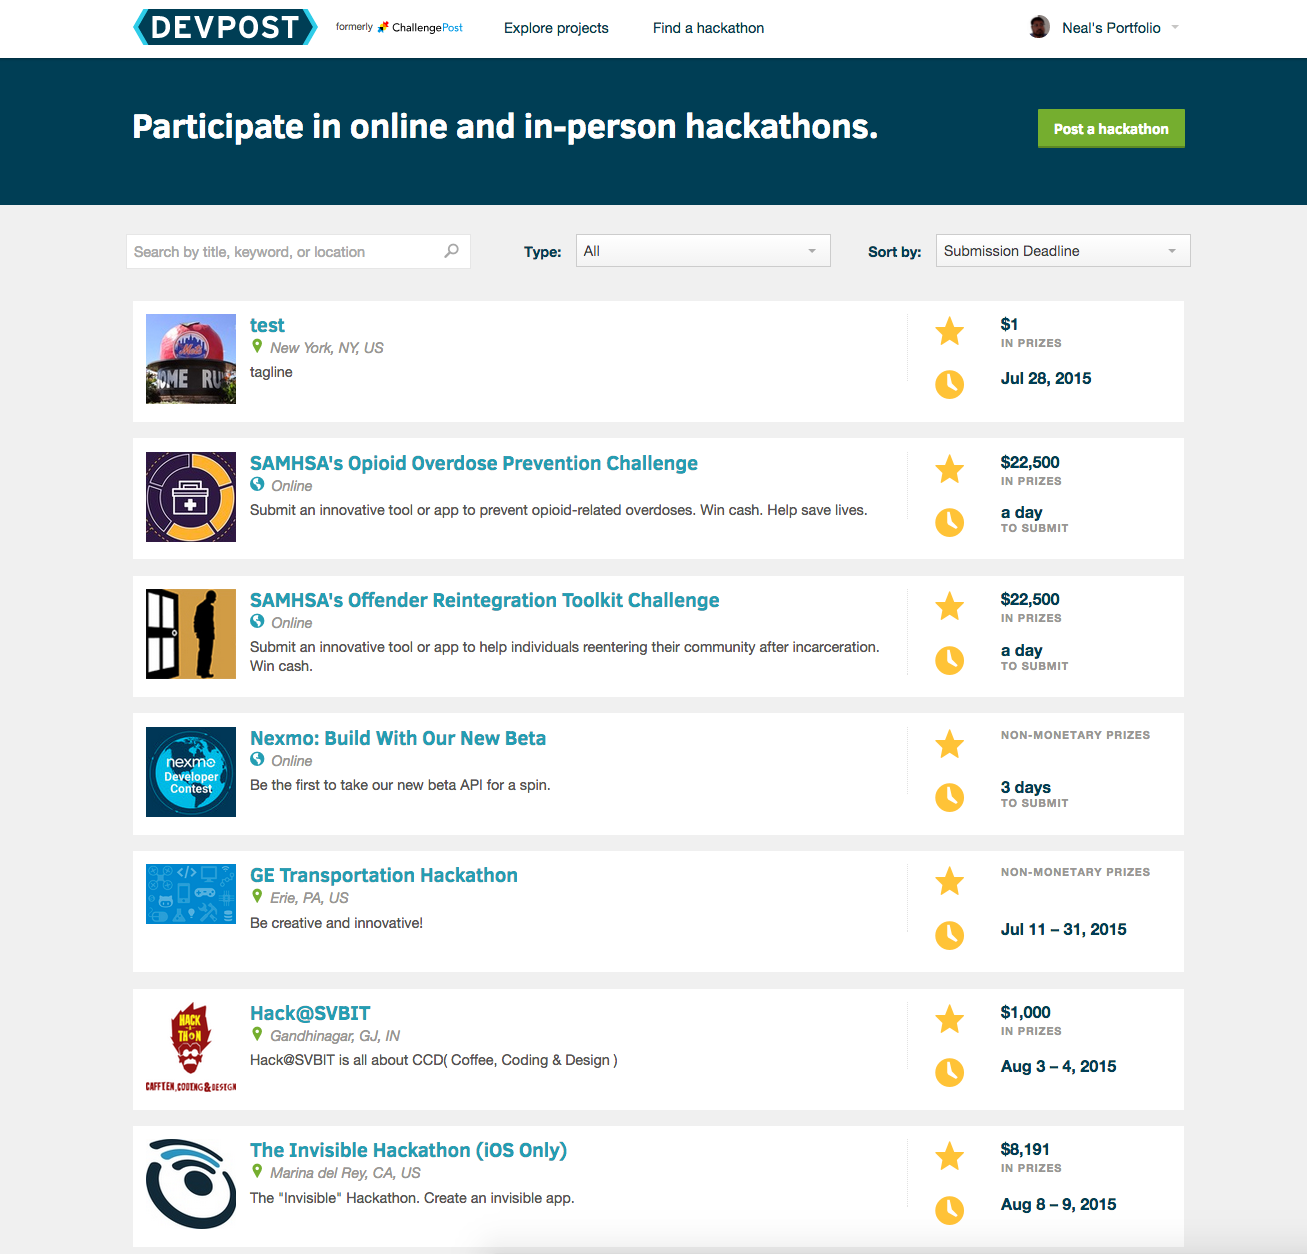The height and width of the screenshot is (1254, 1307).
Task: Click star icon in Hack@SVBIT row
Action: click(949, 1019)
